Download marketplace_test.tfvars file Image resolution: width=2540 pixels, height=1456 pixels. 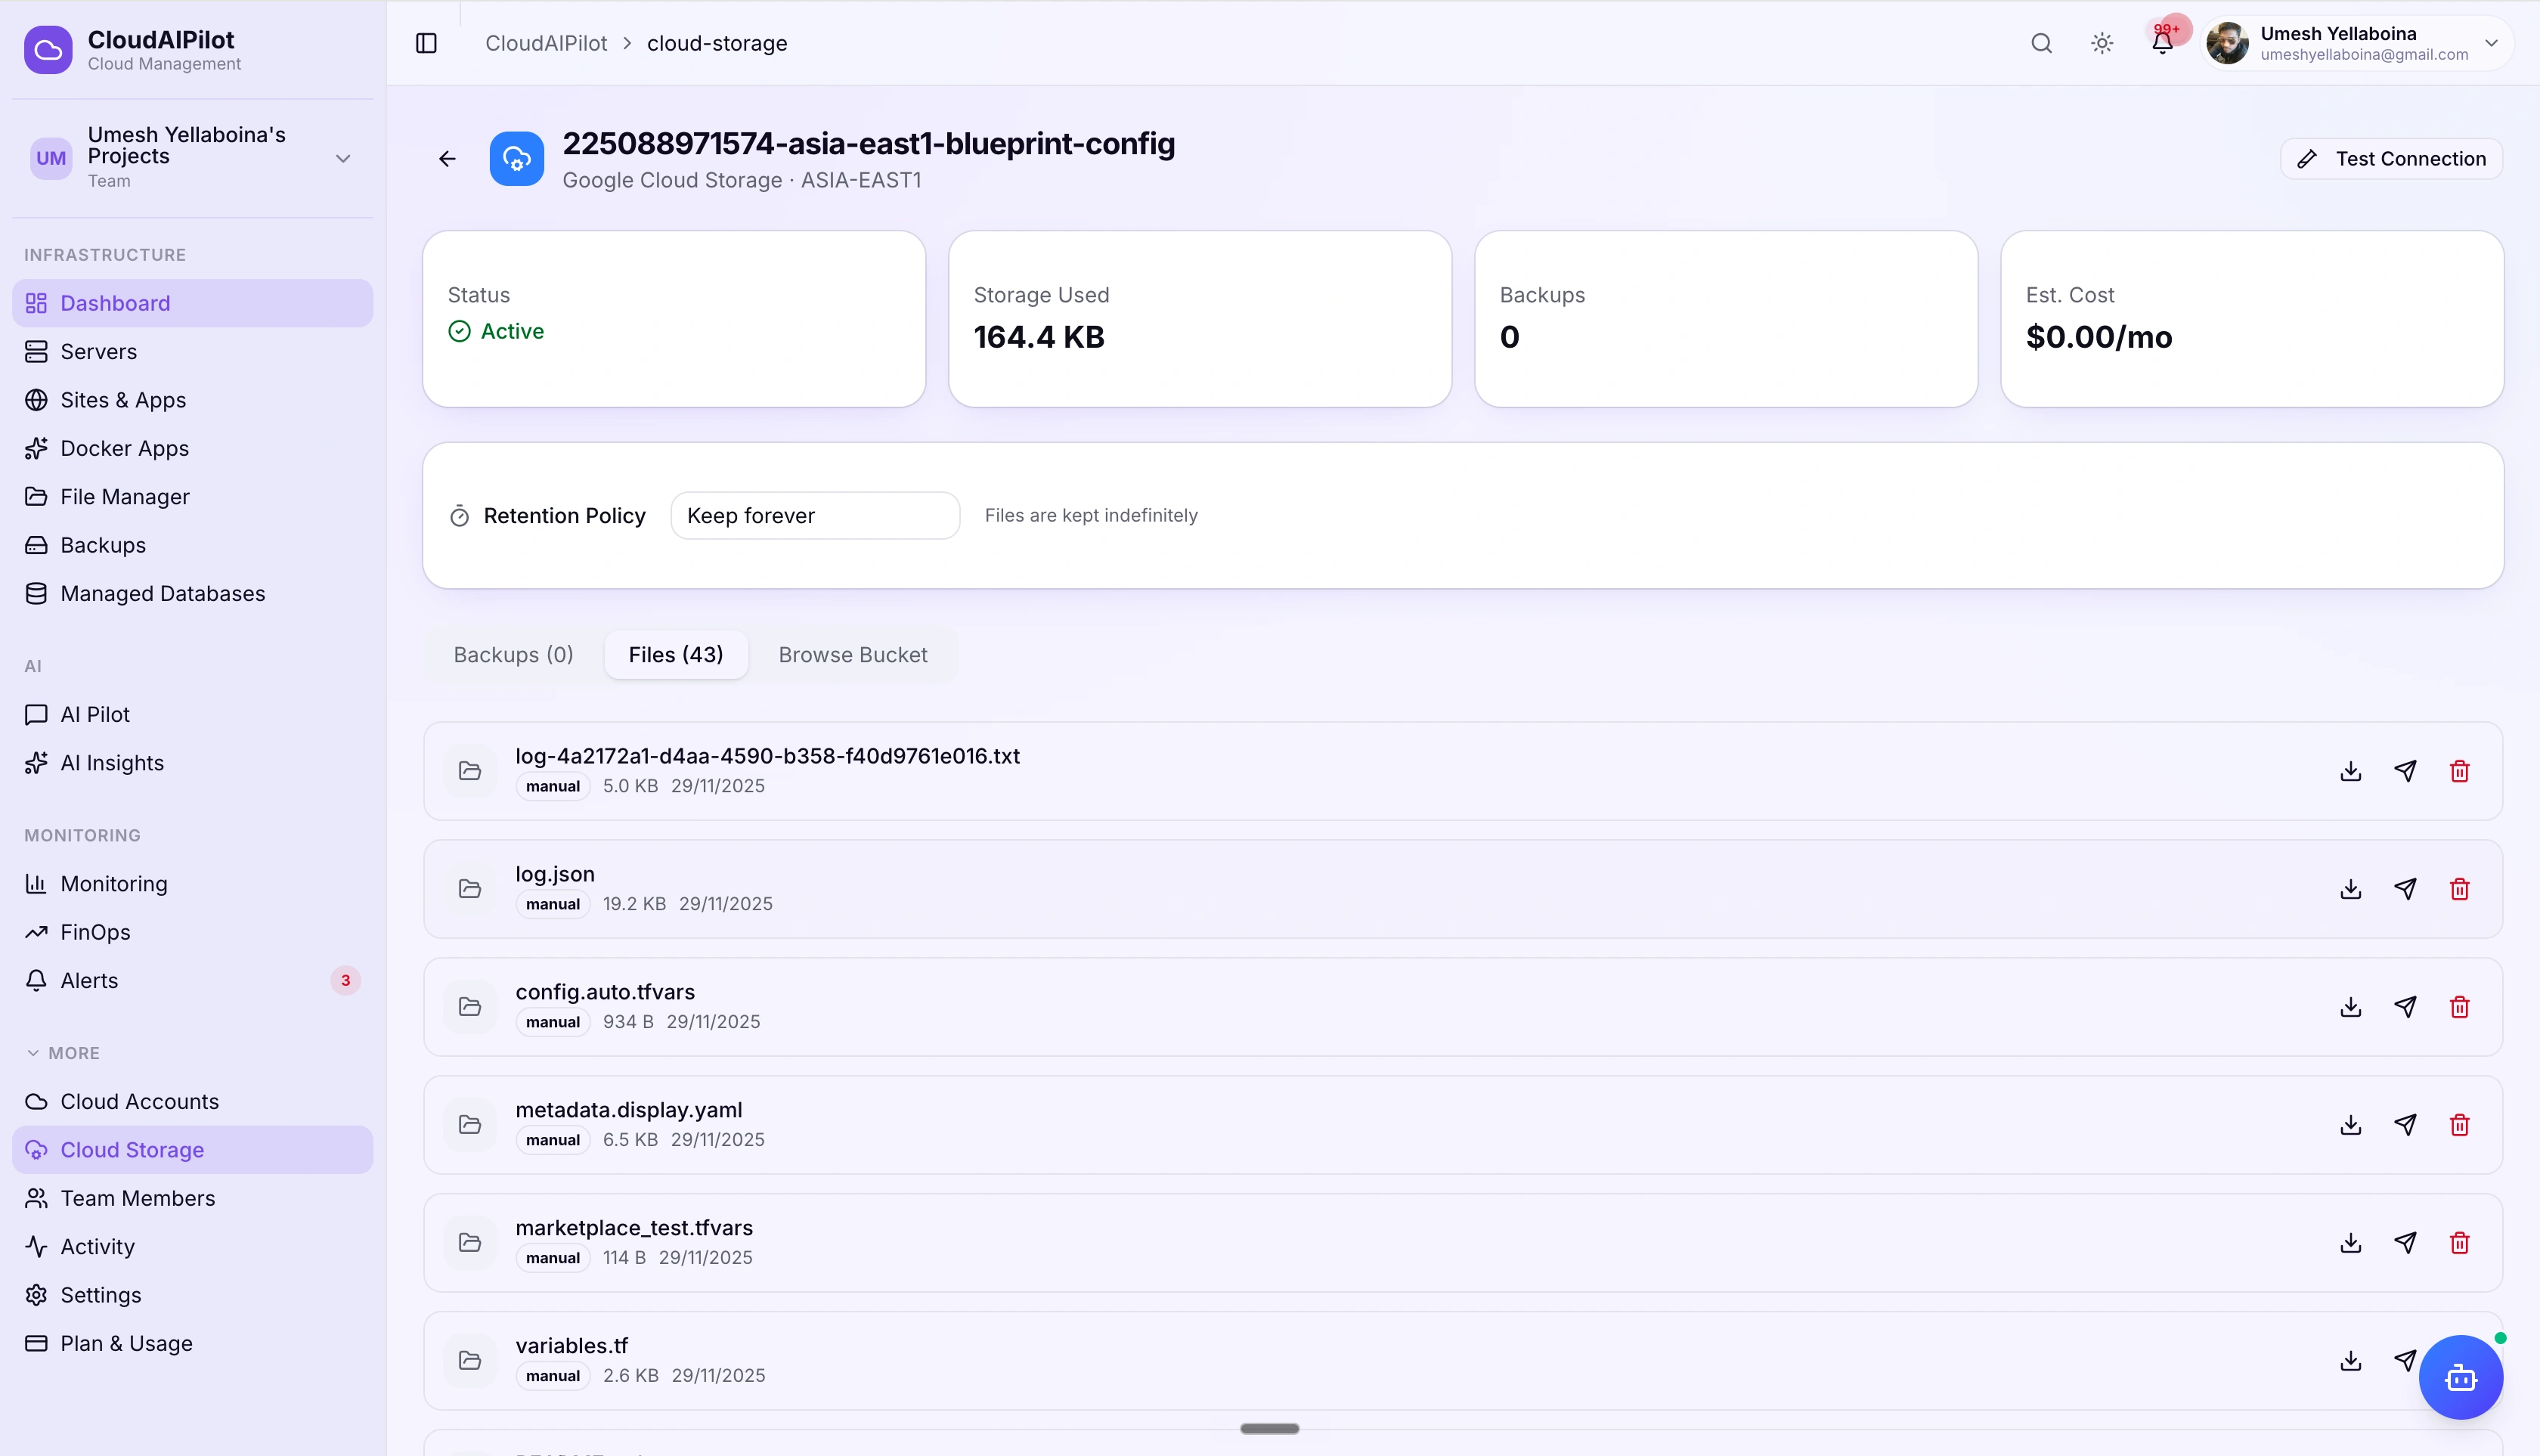pos(2351,1243)
